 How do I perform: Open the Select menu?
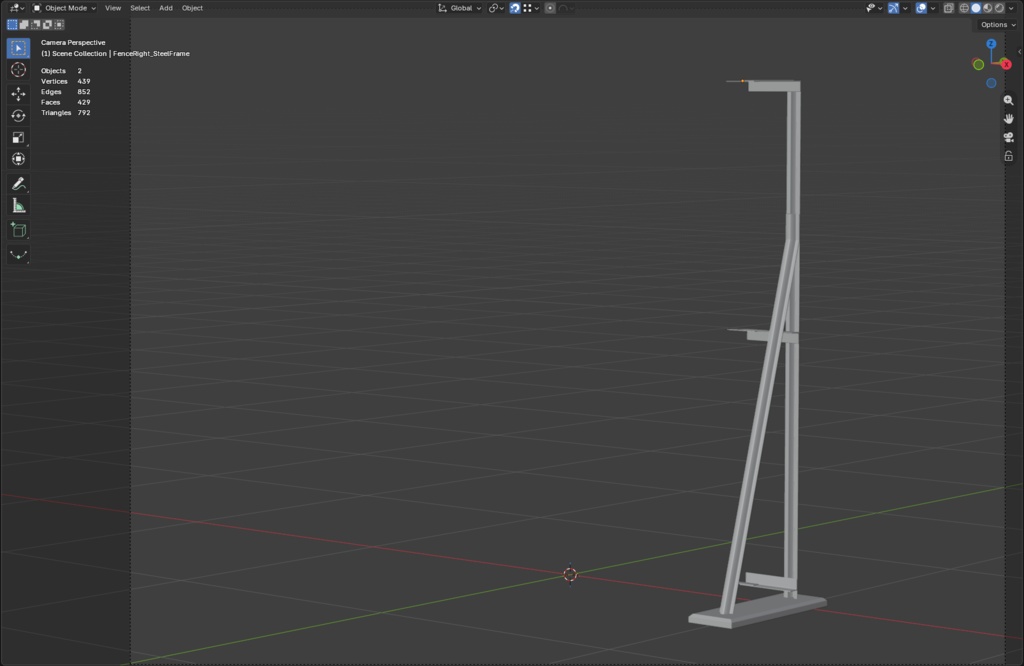click(x=140, y=8)
